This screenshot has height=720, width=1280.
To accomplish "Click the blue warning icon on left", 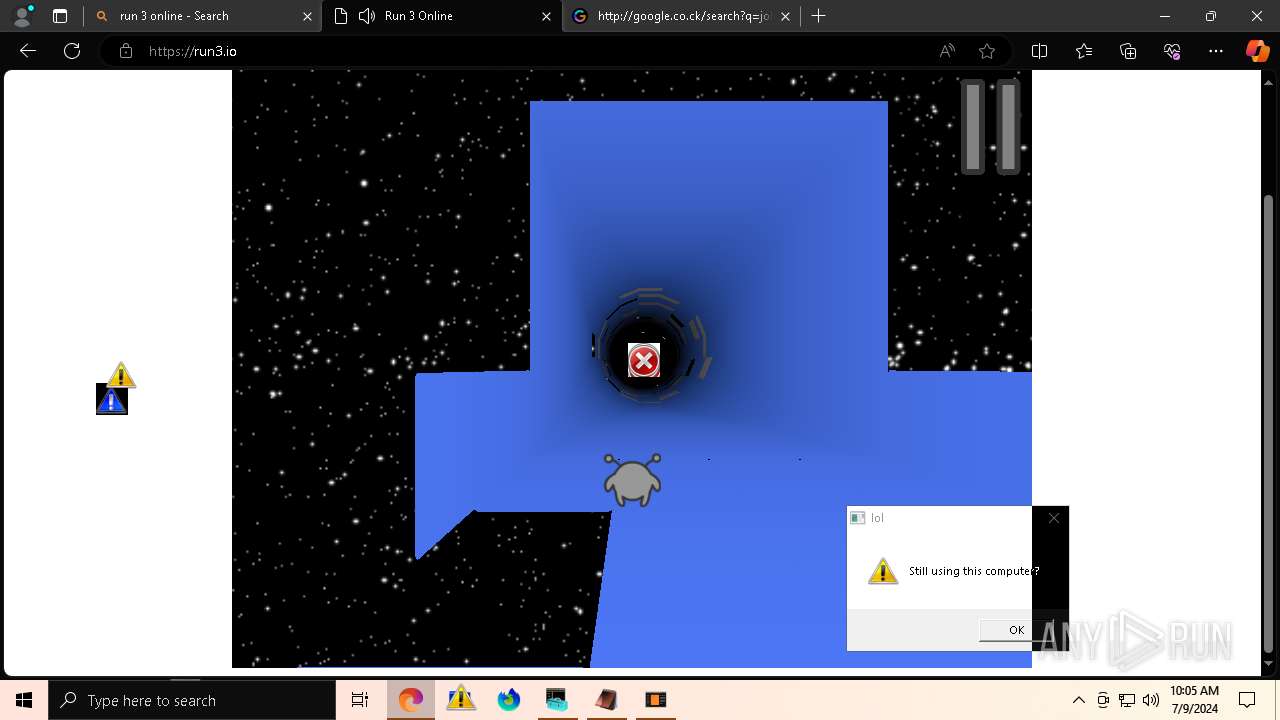I will pos(112,400).
